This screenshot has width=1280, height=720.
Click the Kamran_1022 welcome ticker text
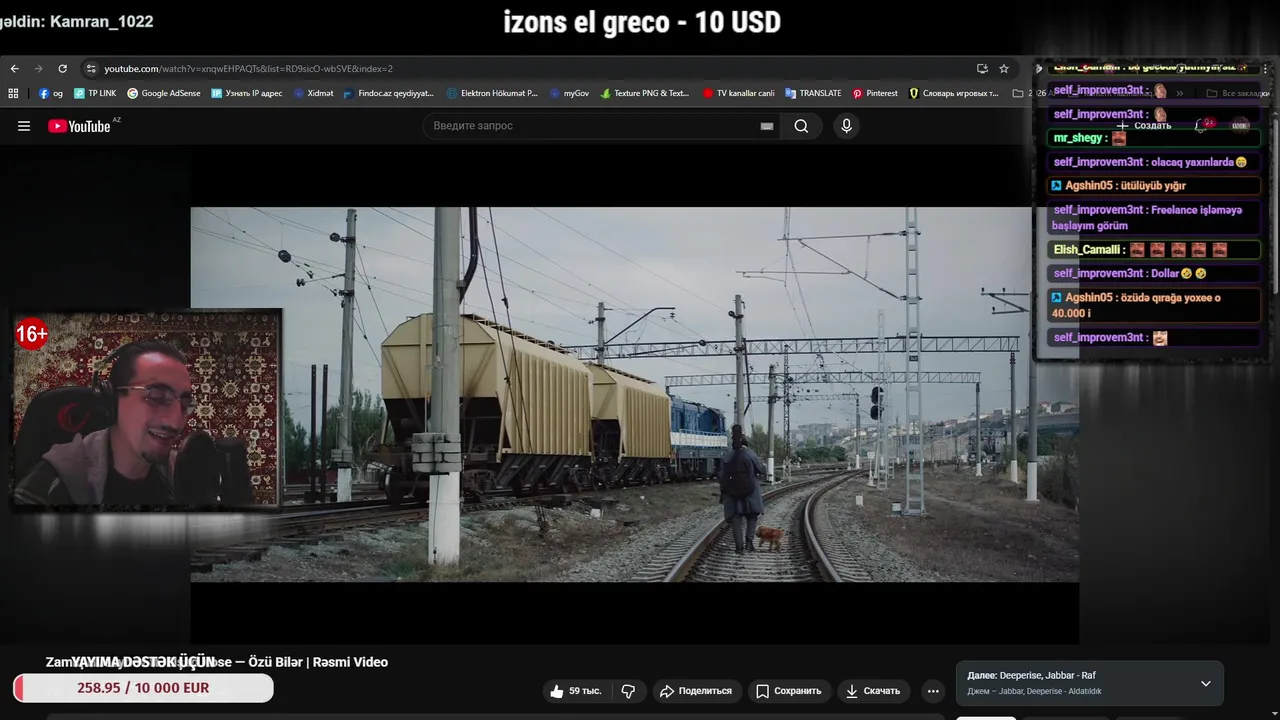pyautogui.click(x=77, y=20)
